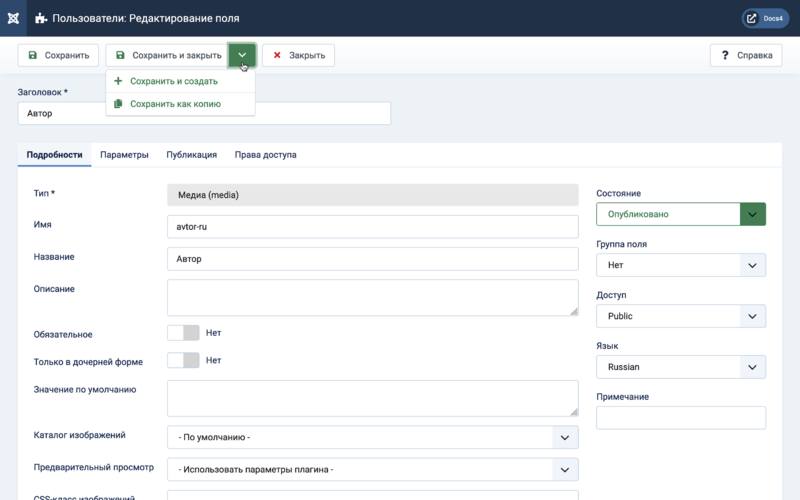The height and width of the screenshot is (500, 800).
Task: Open the Права доступа tab
Action: pos(265,155)
